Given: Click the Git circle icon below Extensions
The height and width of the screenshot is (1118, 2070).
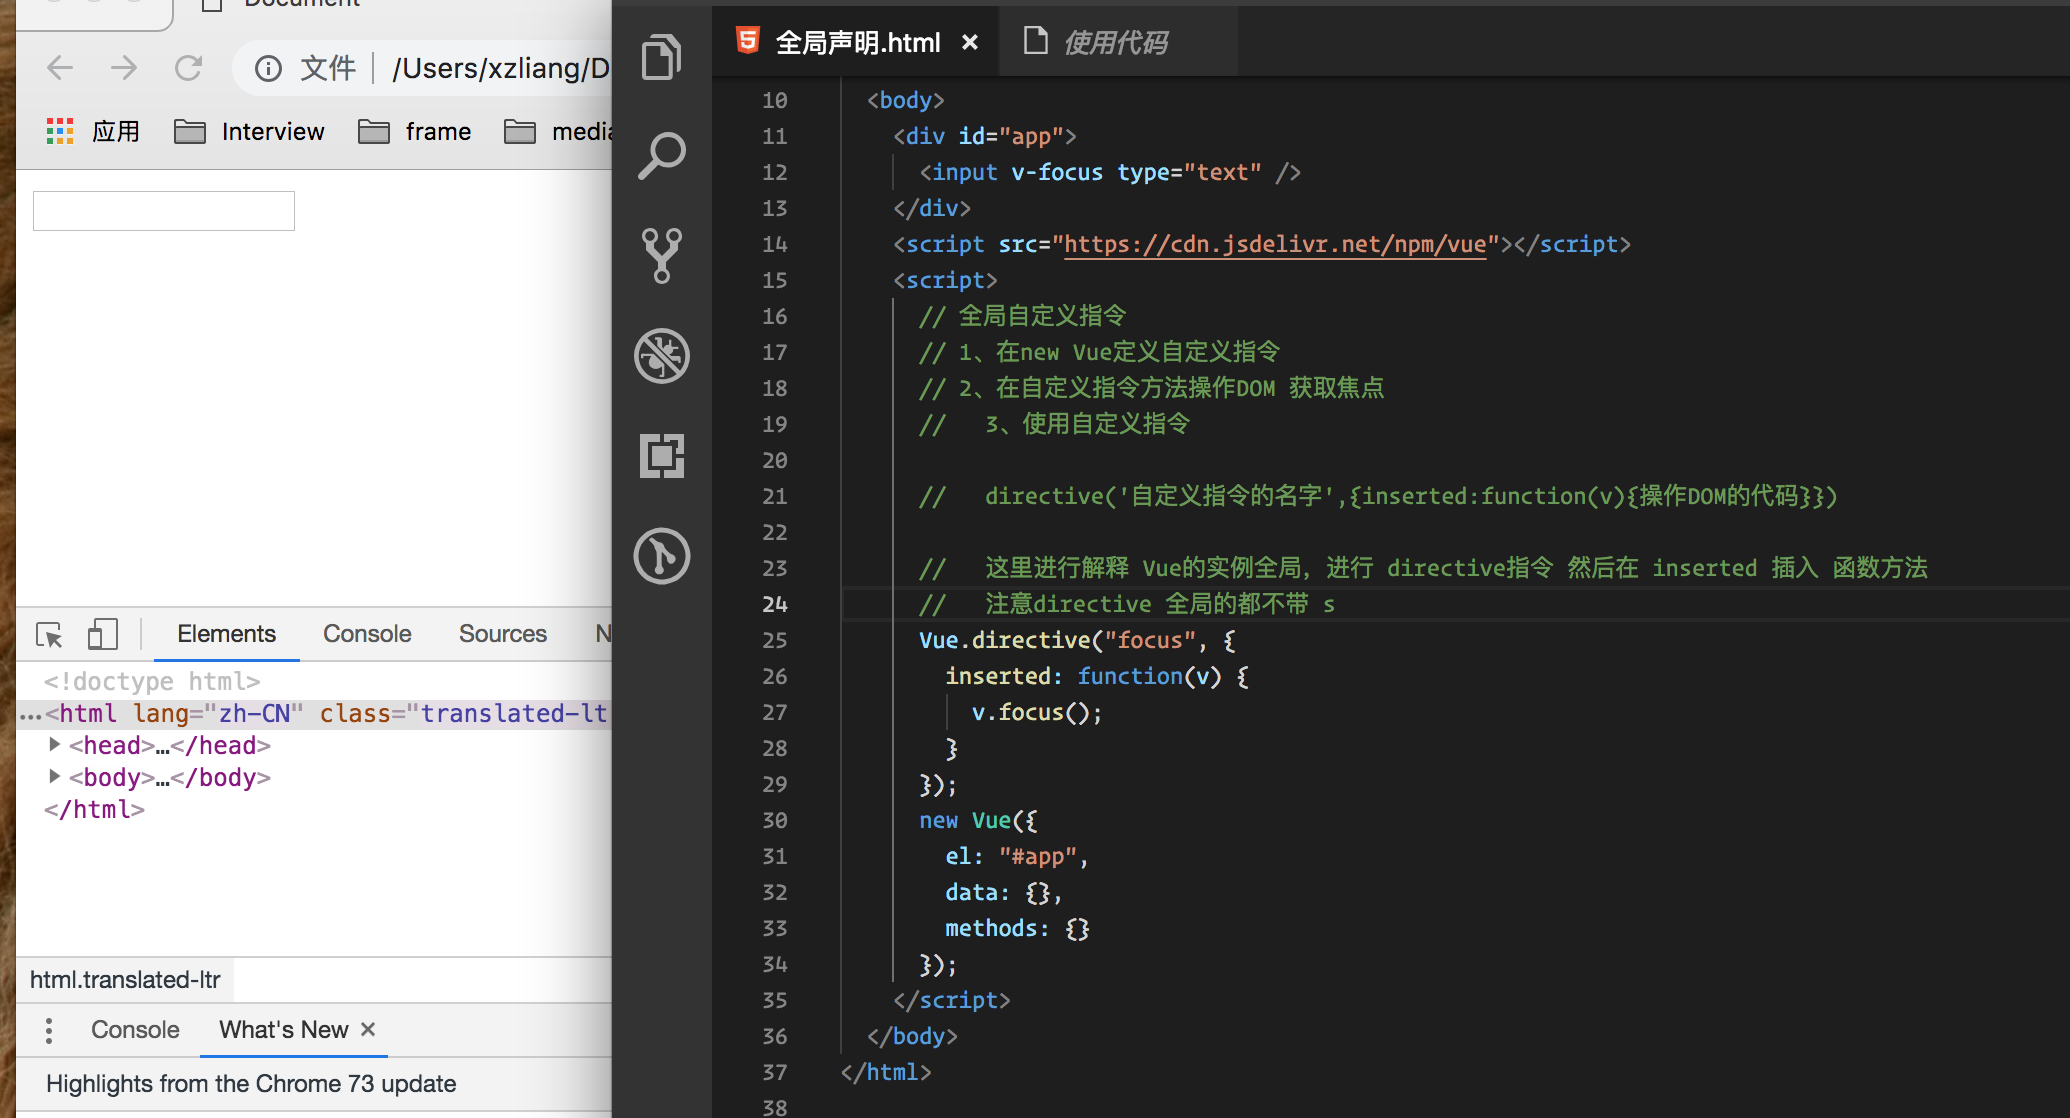Looking at the screenshot, I should point(661,556).
